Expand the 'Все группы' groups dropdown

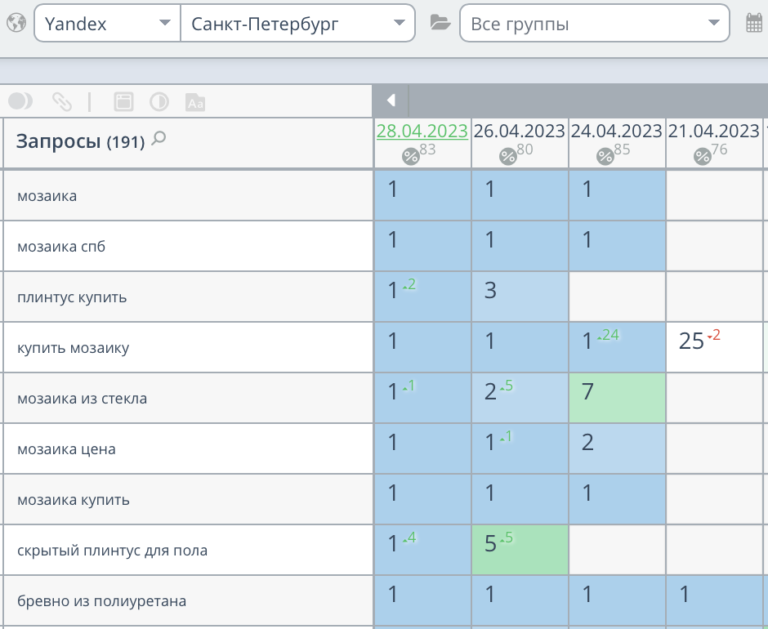pos(594,23)
